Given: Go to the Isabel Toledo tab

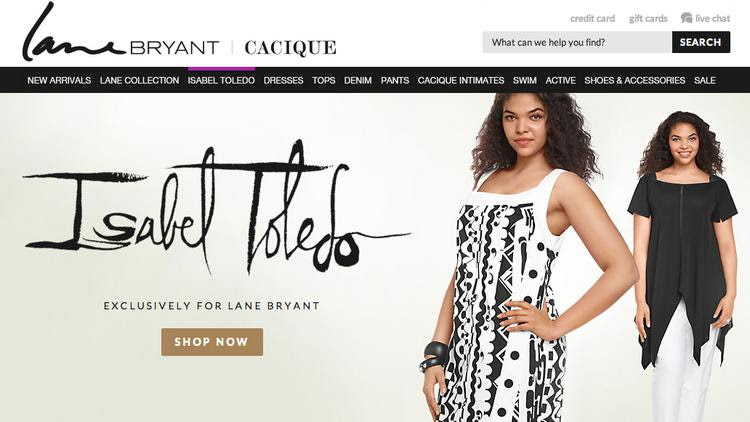Looking at the screenshot, I should pos(221,80).
